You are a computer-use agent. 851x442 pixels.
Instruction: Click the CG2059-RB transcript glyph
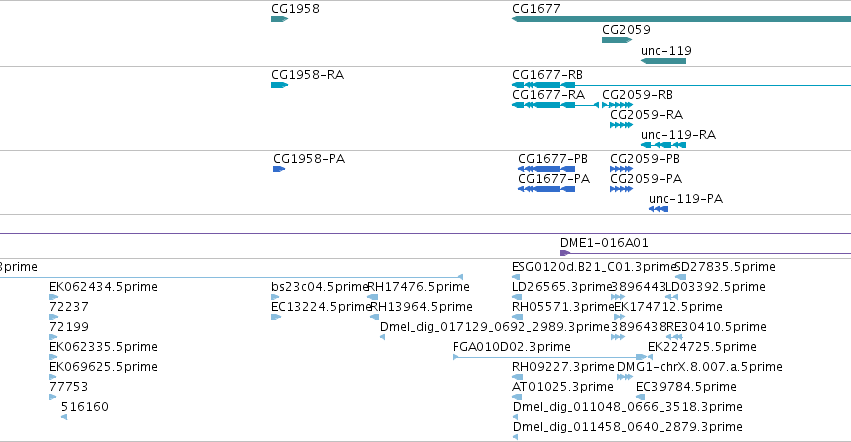coord(617,105)
